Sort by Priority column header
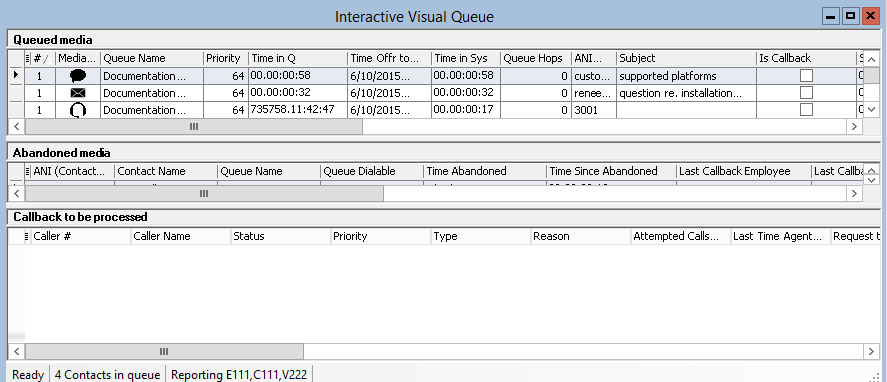887x382 pixels. (x=226, y=58)
